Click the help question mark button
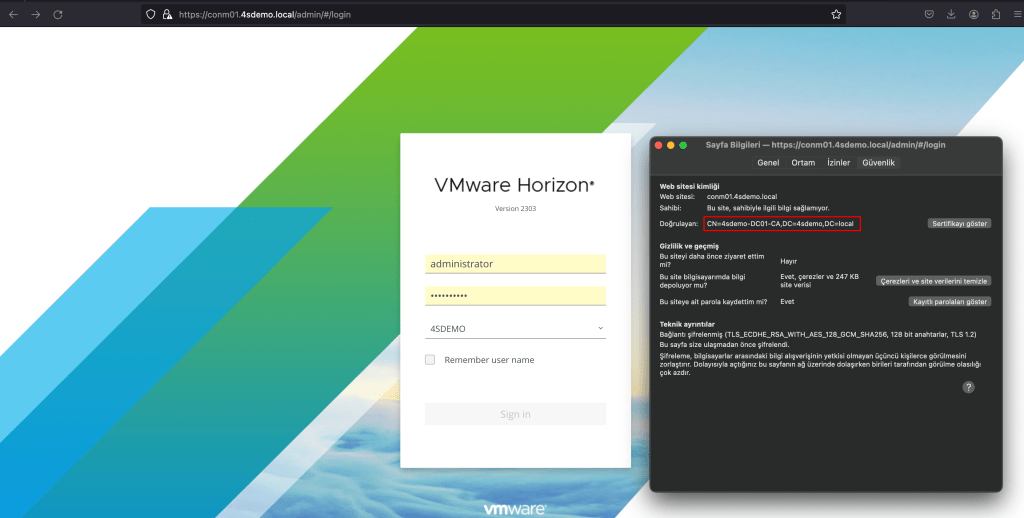 coord(968,387)
